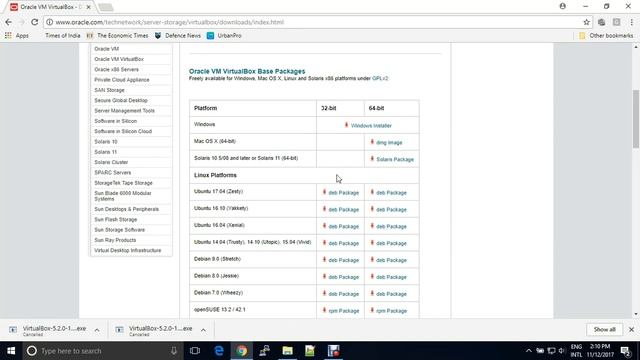Screen dimensions: 640x360
Task: Open the GPLv2 license link
Action: 380,78
